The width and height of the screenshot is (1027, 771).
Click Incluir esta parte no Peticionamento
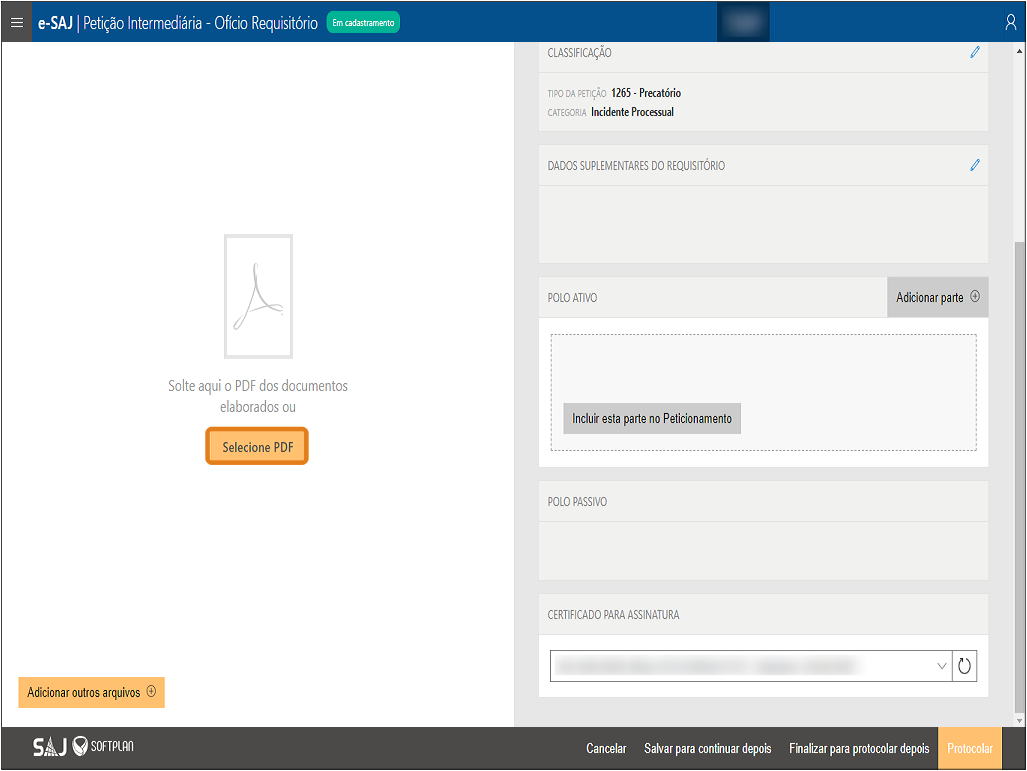652,419
